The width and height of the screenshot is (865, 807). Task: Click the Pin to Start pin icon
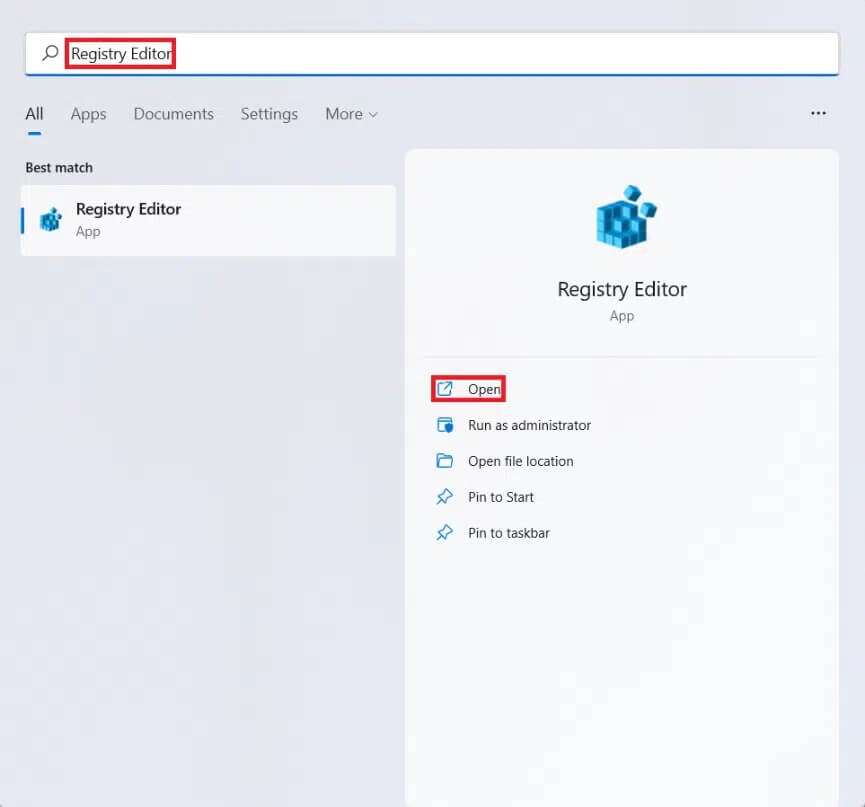(445, 496)
